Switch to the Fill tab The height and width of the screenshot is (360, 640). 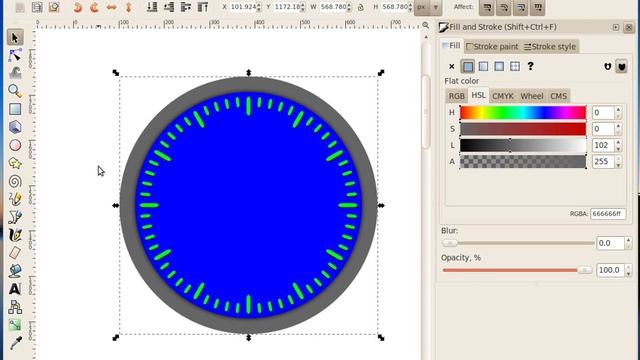451,46
